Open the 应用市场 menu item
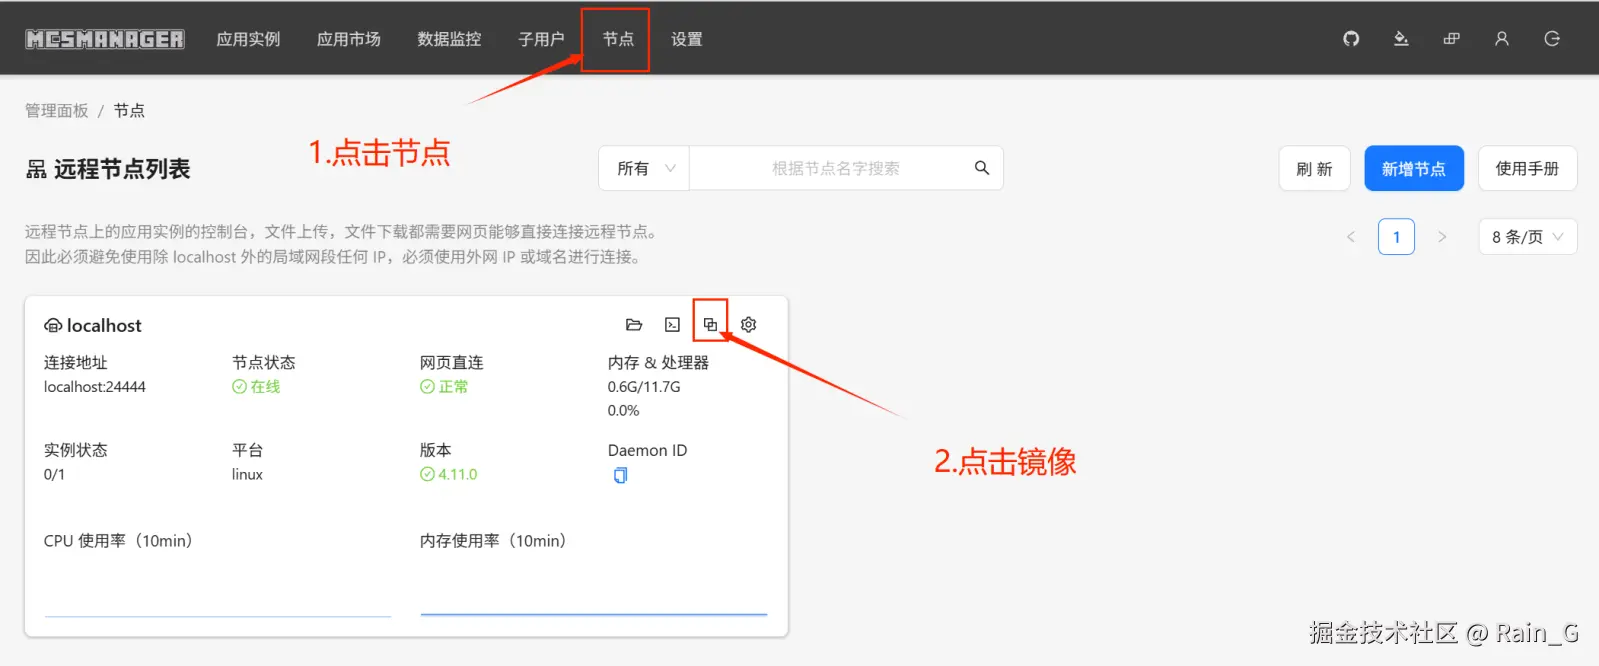The image size is (1599, 666). point(349,39)
